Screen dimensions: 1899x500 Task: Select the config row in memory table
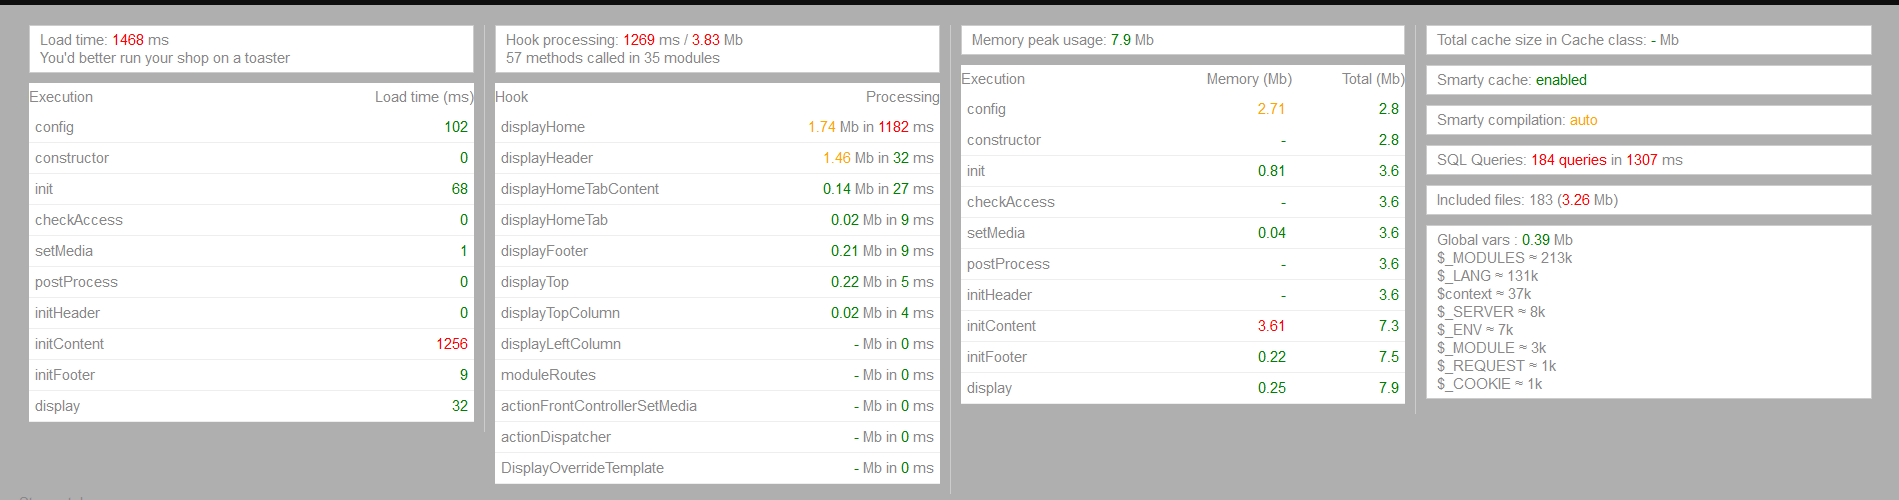tap(1183, 109)
